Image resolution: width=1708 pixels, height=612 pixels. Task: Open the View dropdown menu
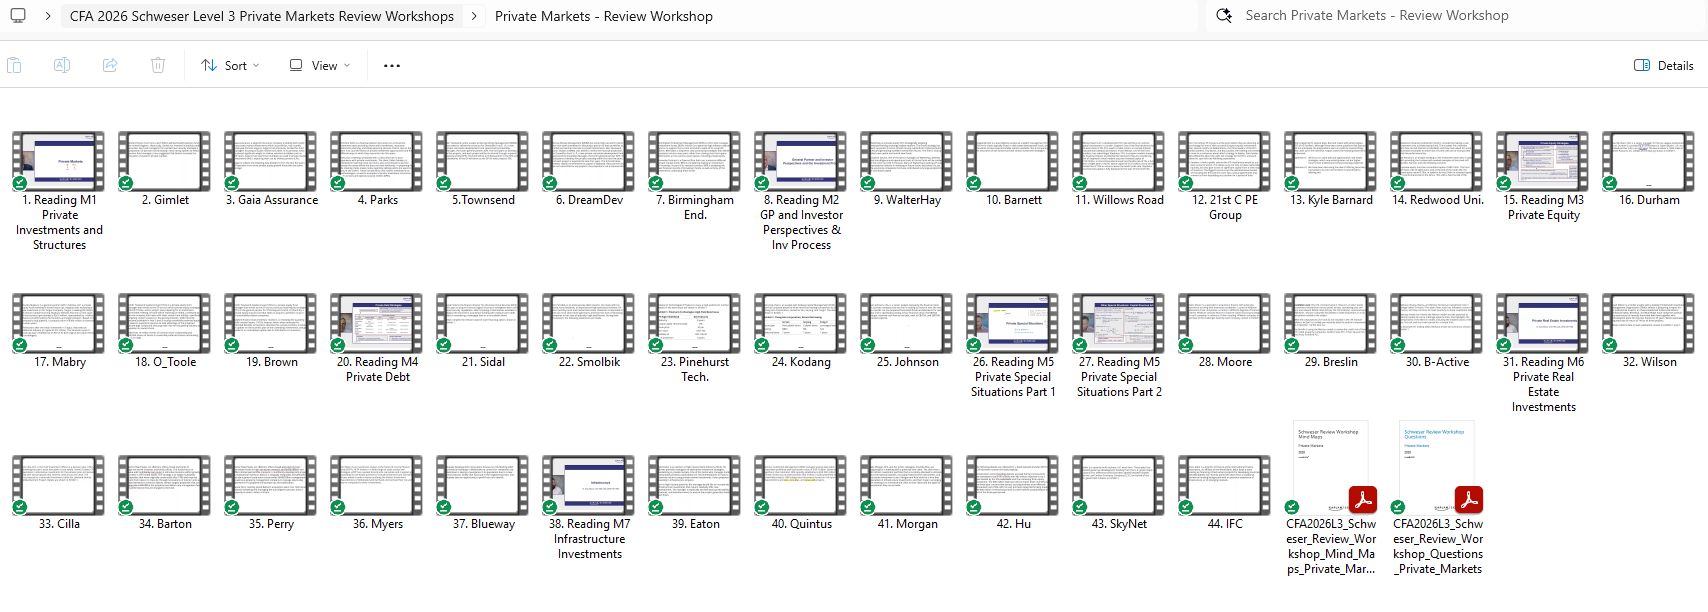coord(320,66)
